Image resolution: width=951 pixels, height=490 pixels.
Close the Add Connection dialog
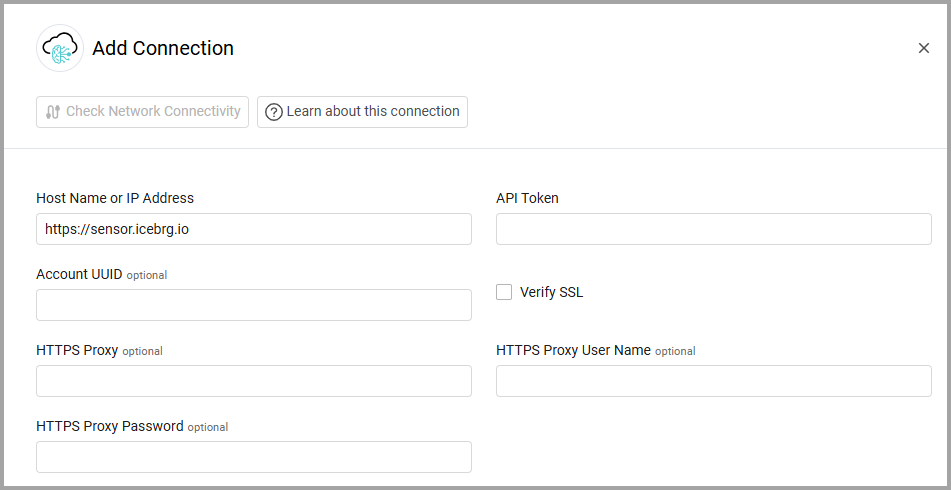pyautogui.click(x=924, y=48)
